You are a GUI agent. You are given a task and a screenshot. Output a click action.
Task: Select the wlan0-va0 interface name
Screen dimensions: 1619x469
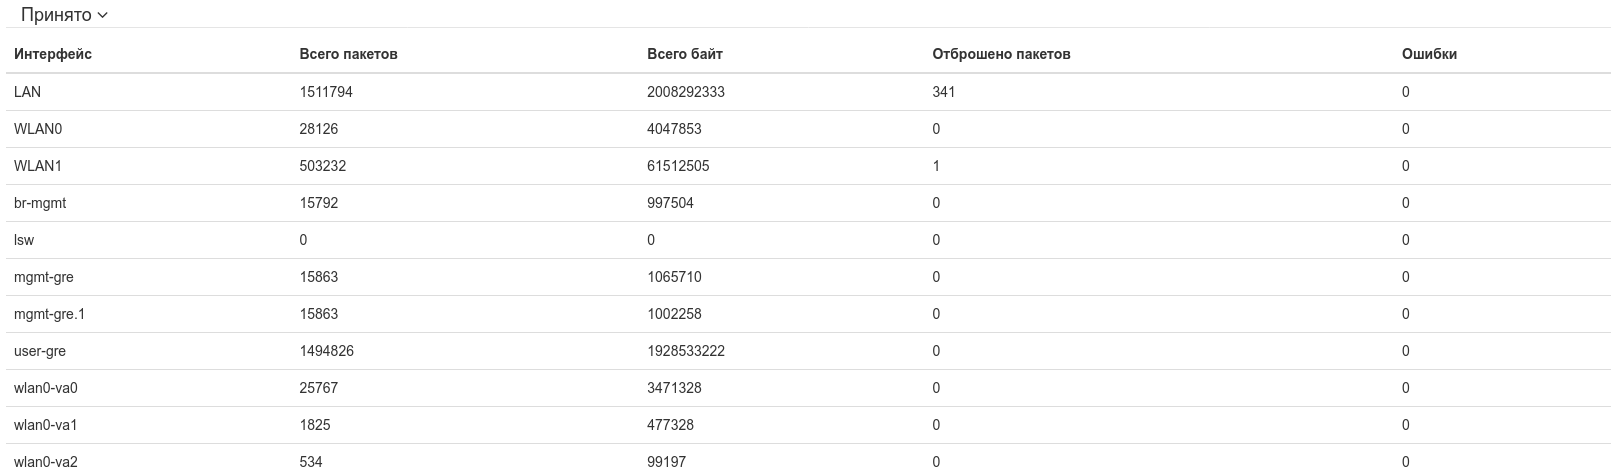(45, 388)
